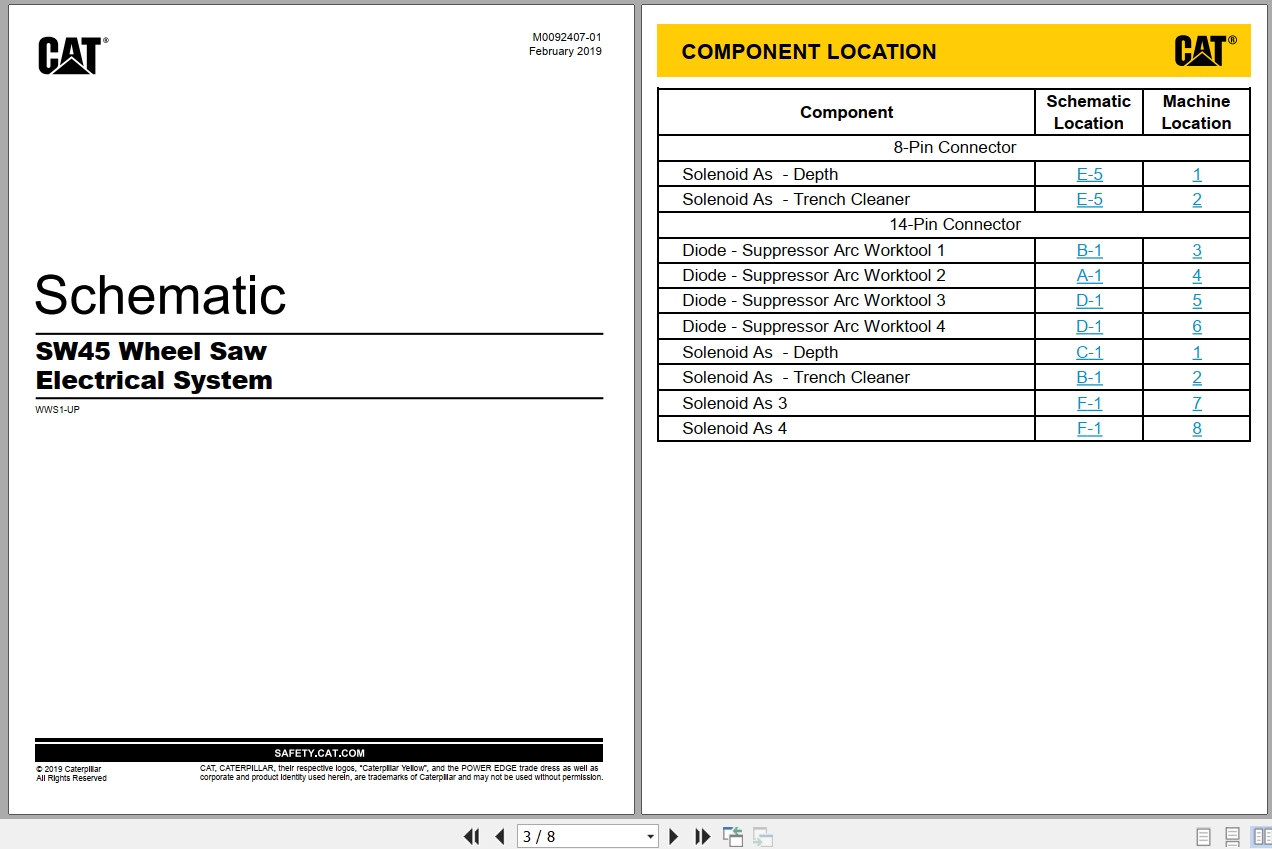The width and height of the screenshot is (1272, 849).
Task: Click the next view navigation icon
Action: [764, 837]
